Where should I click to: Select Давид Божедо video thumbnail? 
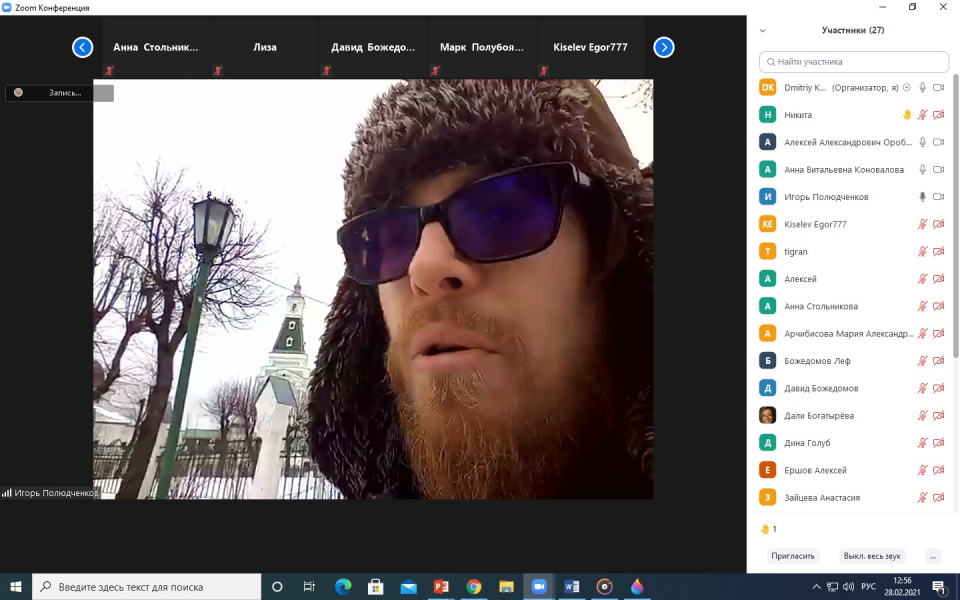[x=373, y=47]
